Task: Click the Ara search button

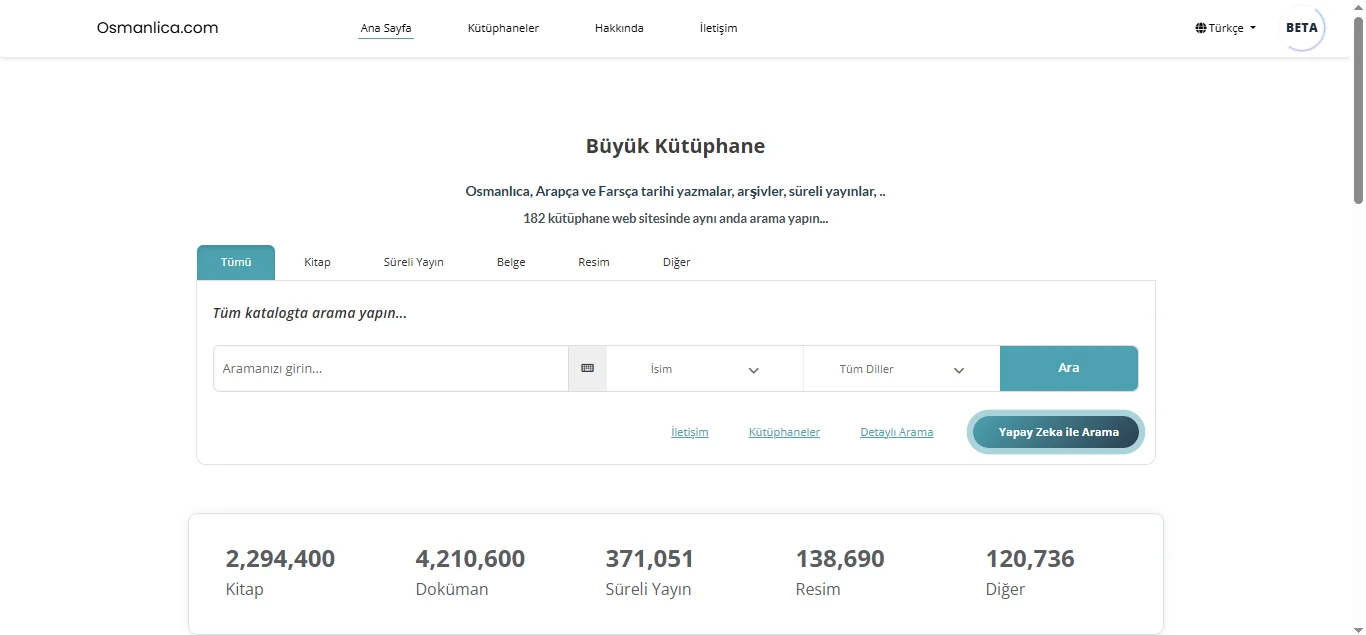Action: (x=1069, y=368)
